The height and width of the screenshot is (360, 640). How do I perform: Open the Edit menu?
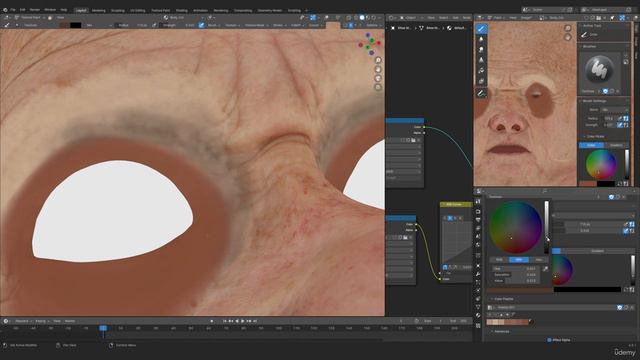tap(22, 10)
